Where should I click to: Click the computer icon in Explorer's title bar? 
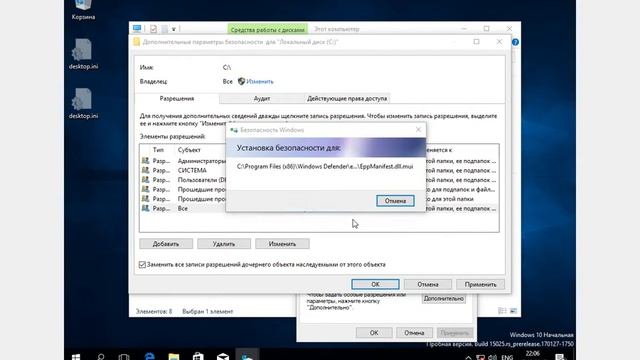(x=137, y=29)
